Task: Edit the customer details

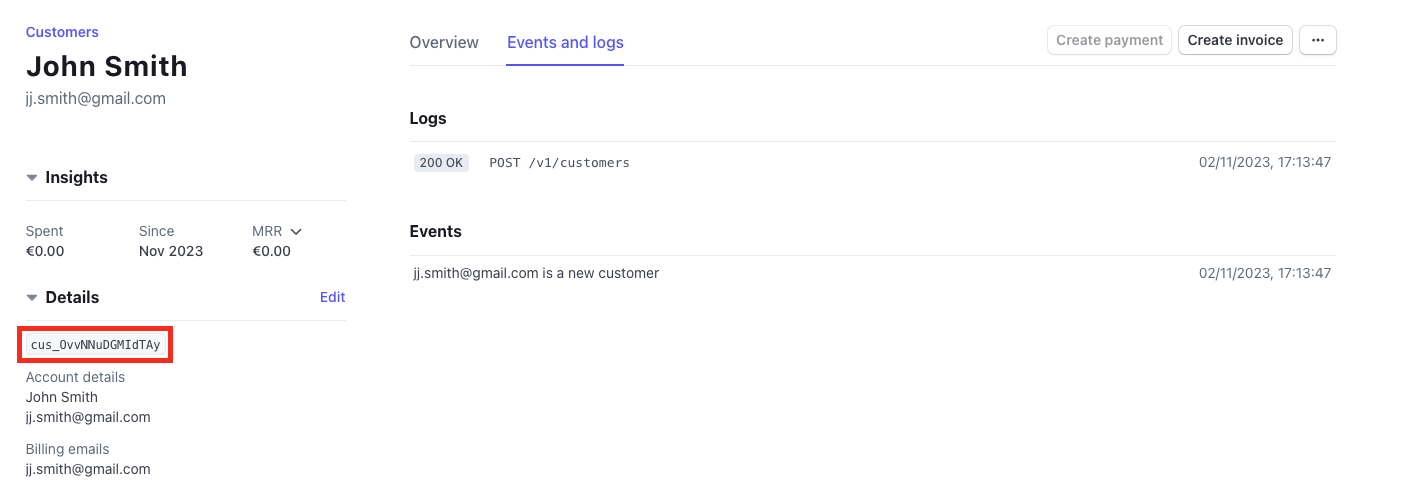Action: point(332,297)
